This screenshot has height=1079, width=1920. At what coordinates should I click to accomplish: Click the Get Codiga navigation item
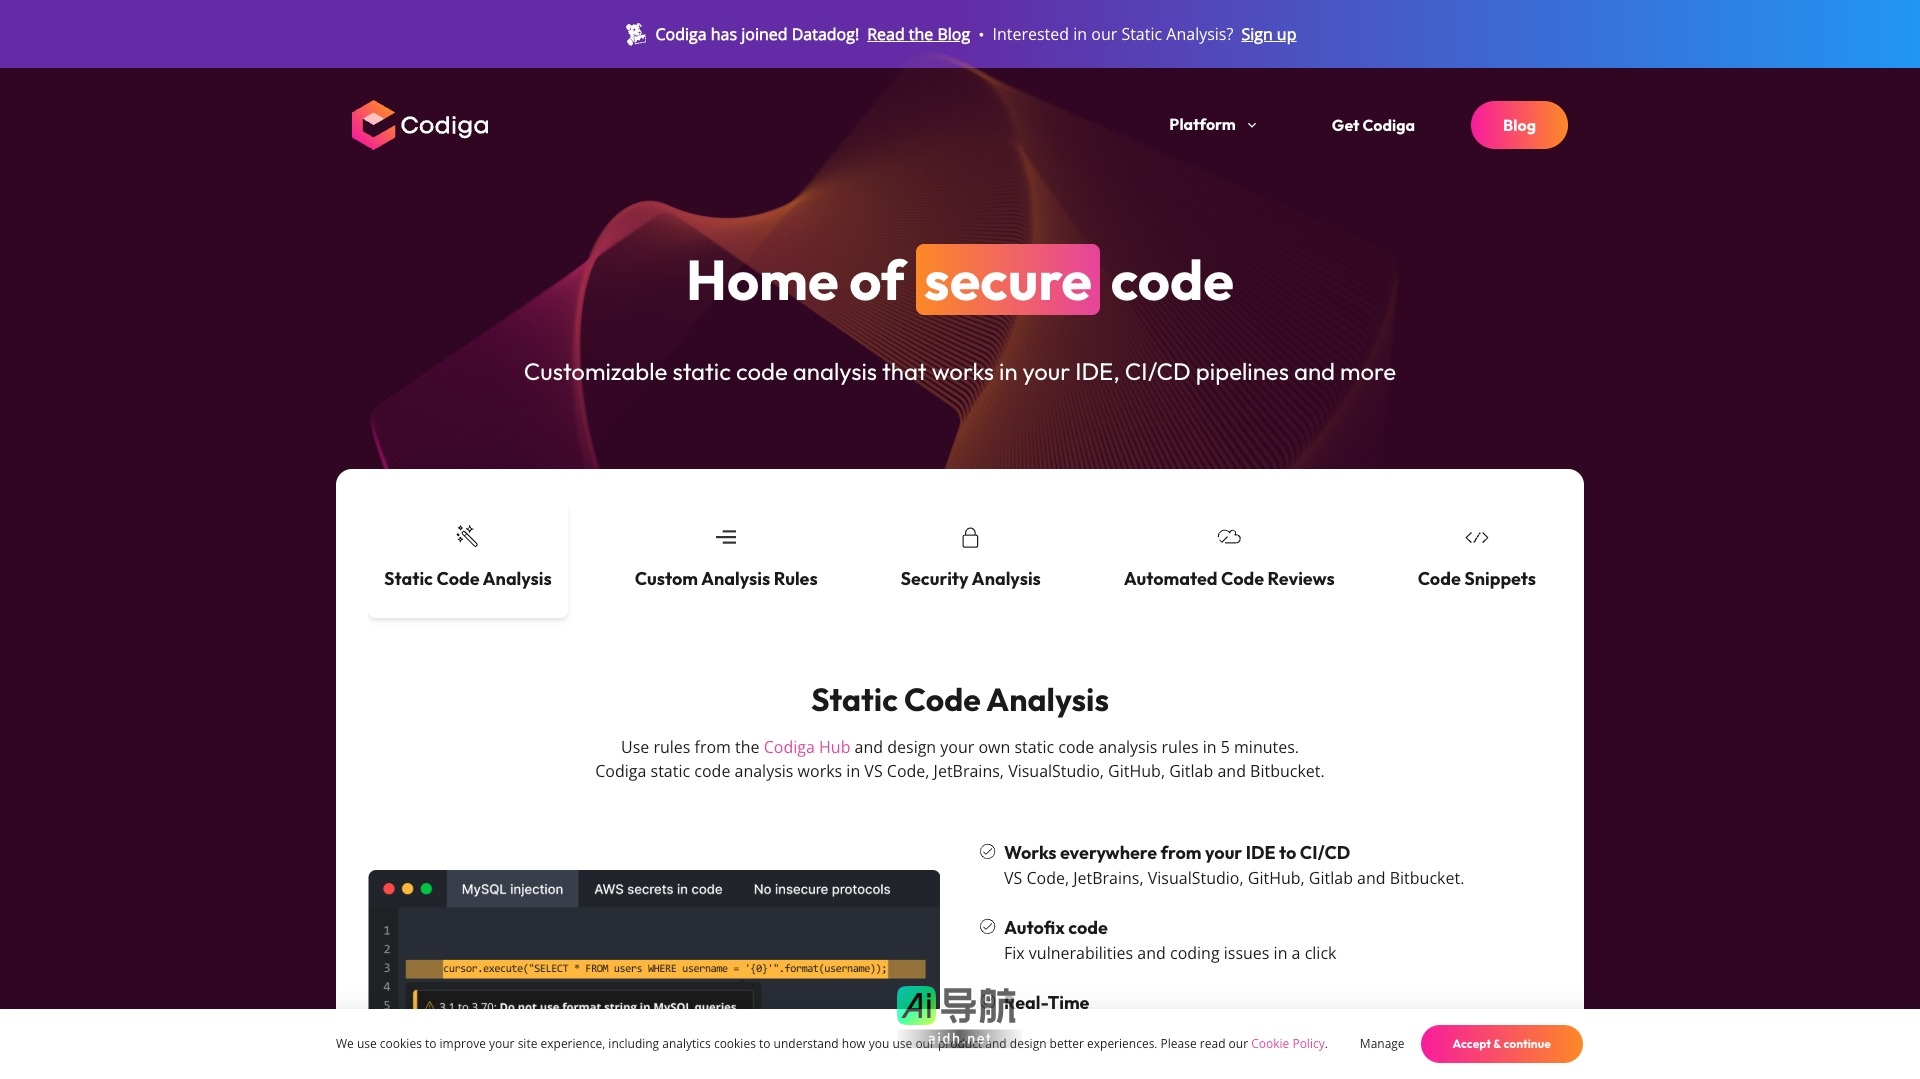(x=1372, y=126)
